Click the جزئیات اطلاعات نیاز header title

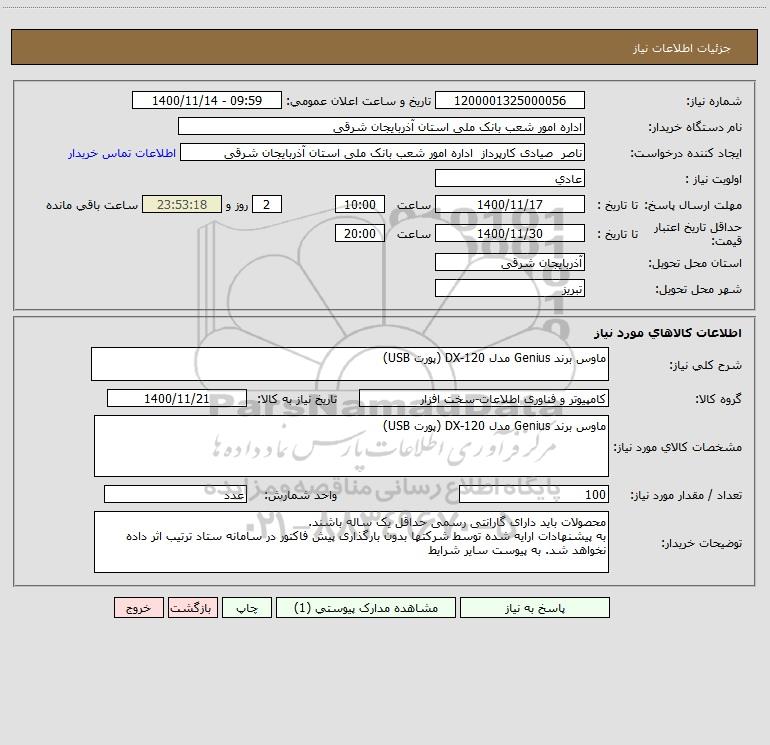[682, 48]
